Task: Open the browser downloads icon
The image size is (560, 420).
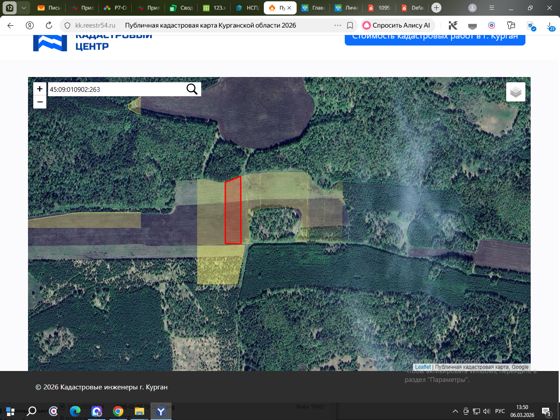Action: pyautogui.click(x=551, y=26)
